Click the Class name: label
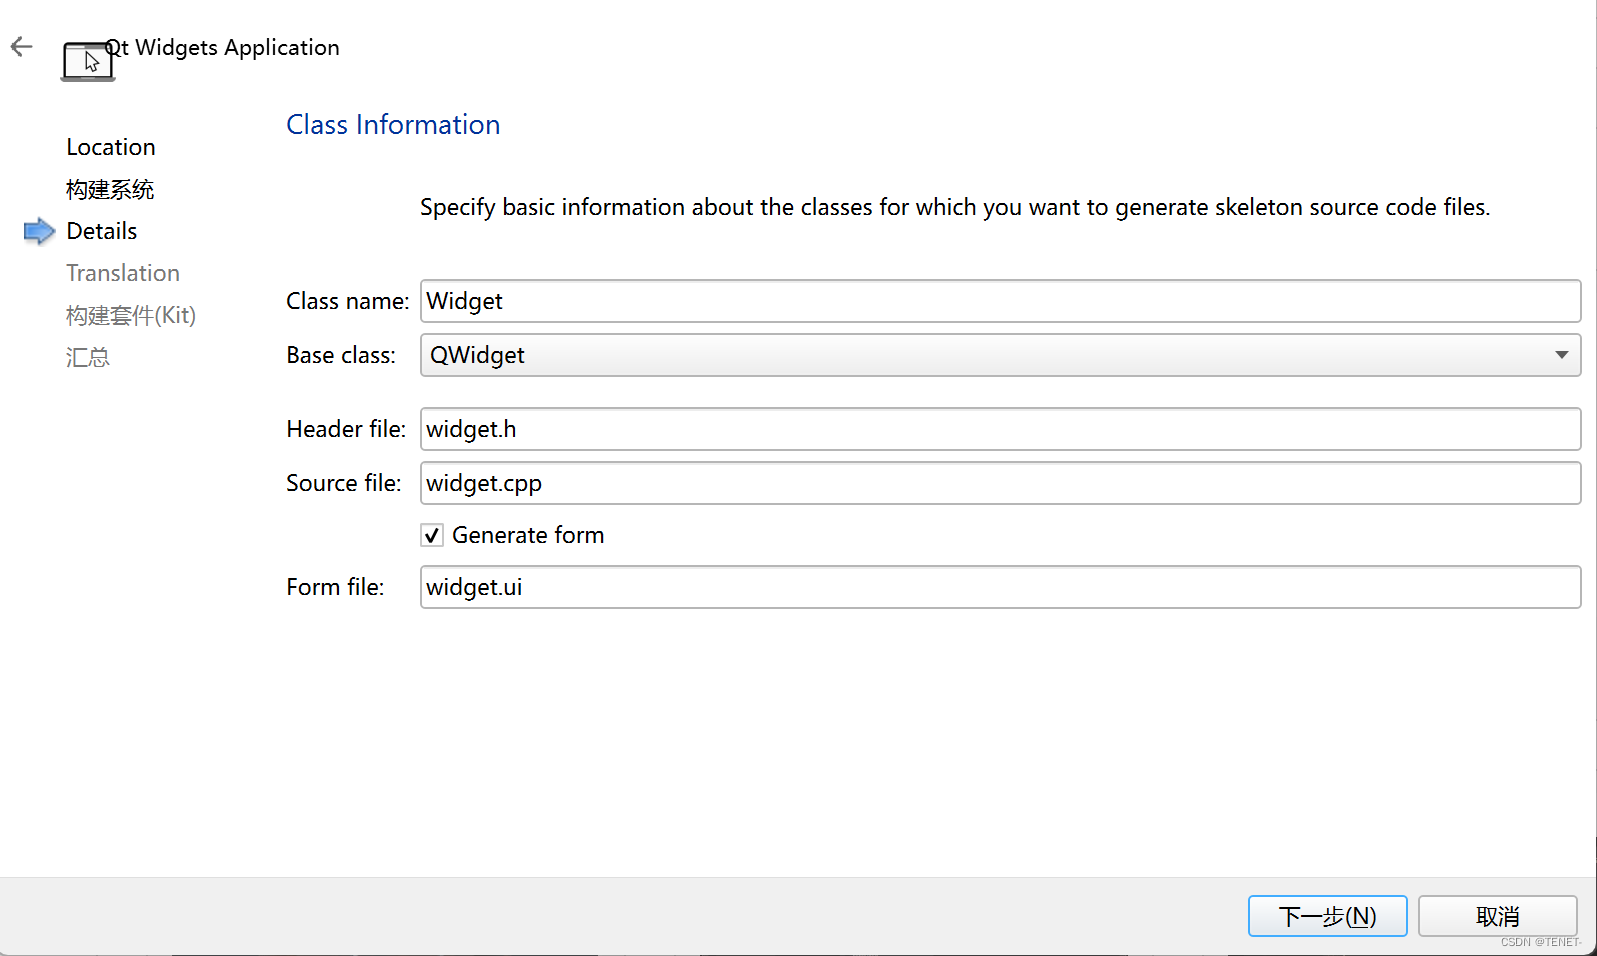Screen dimensions: 1597x956 pos(347,301)
